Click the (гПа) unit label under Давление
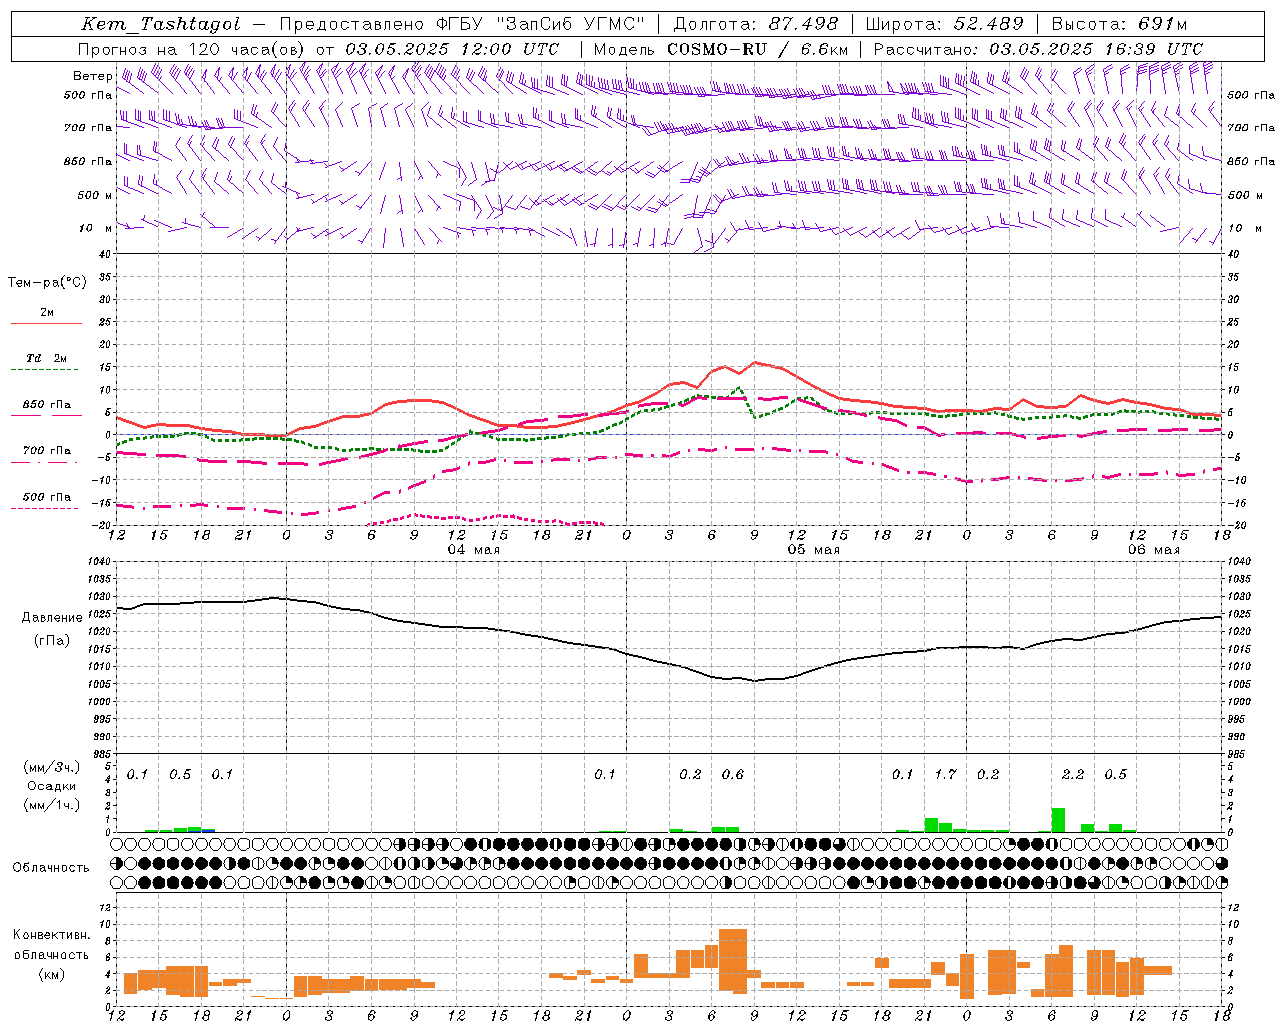 point(52,641)
